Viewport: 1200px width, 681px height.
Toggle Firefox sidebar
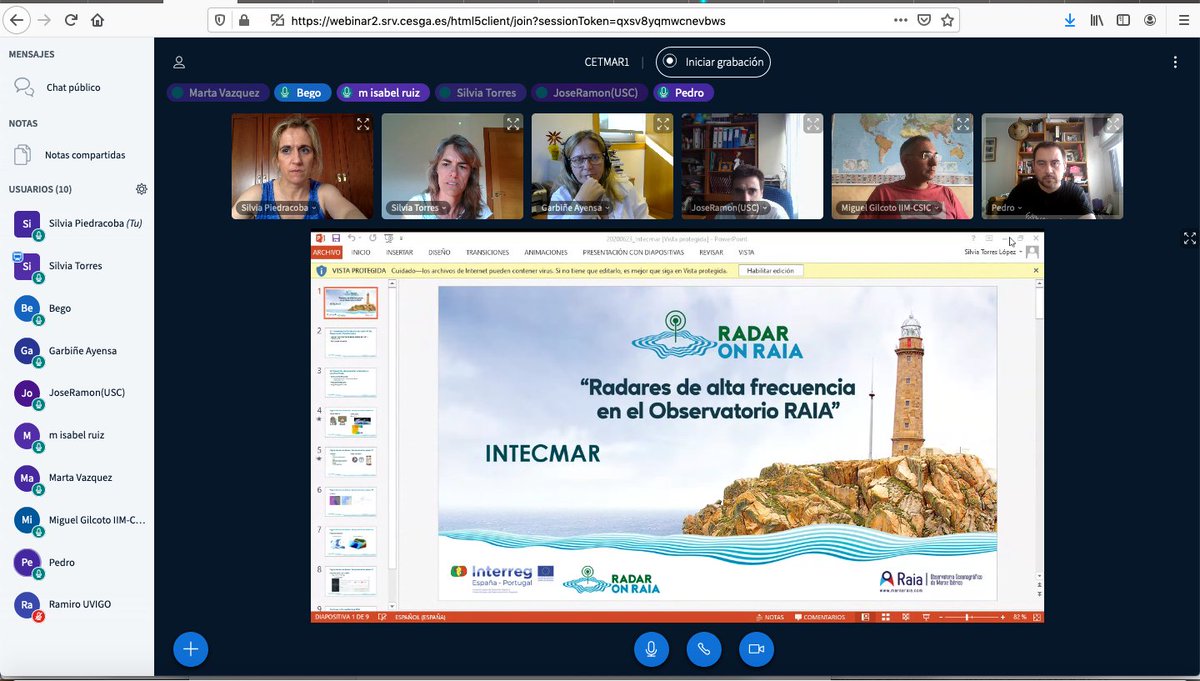tap(1124, 19)
